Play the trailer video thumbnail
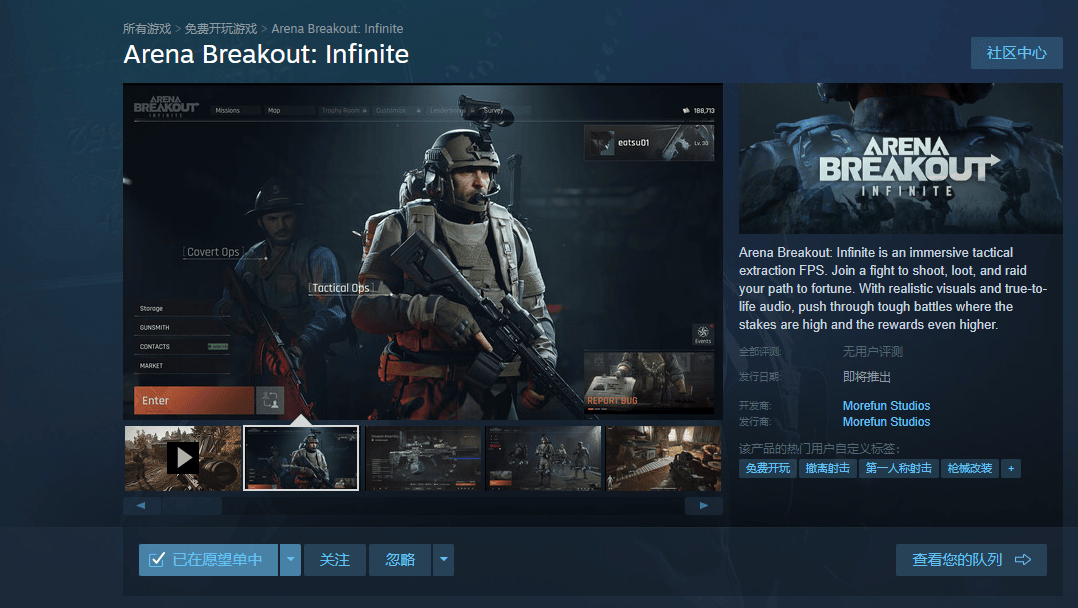The height and width of the screenshot is (608, 1078). pos(183,458)
